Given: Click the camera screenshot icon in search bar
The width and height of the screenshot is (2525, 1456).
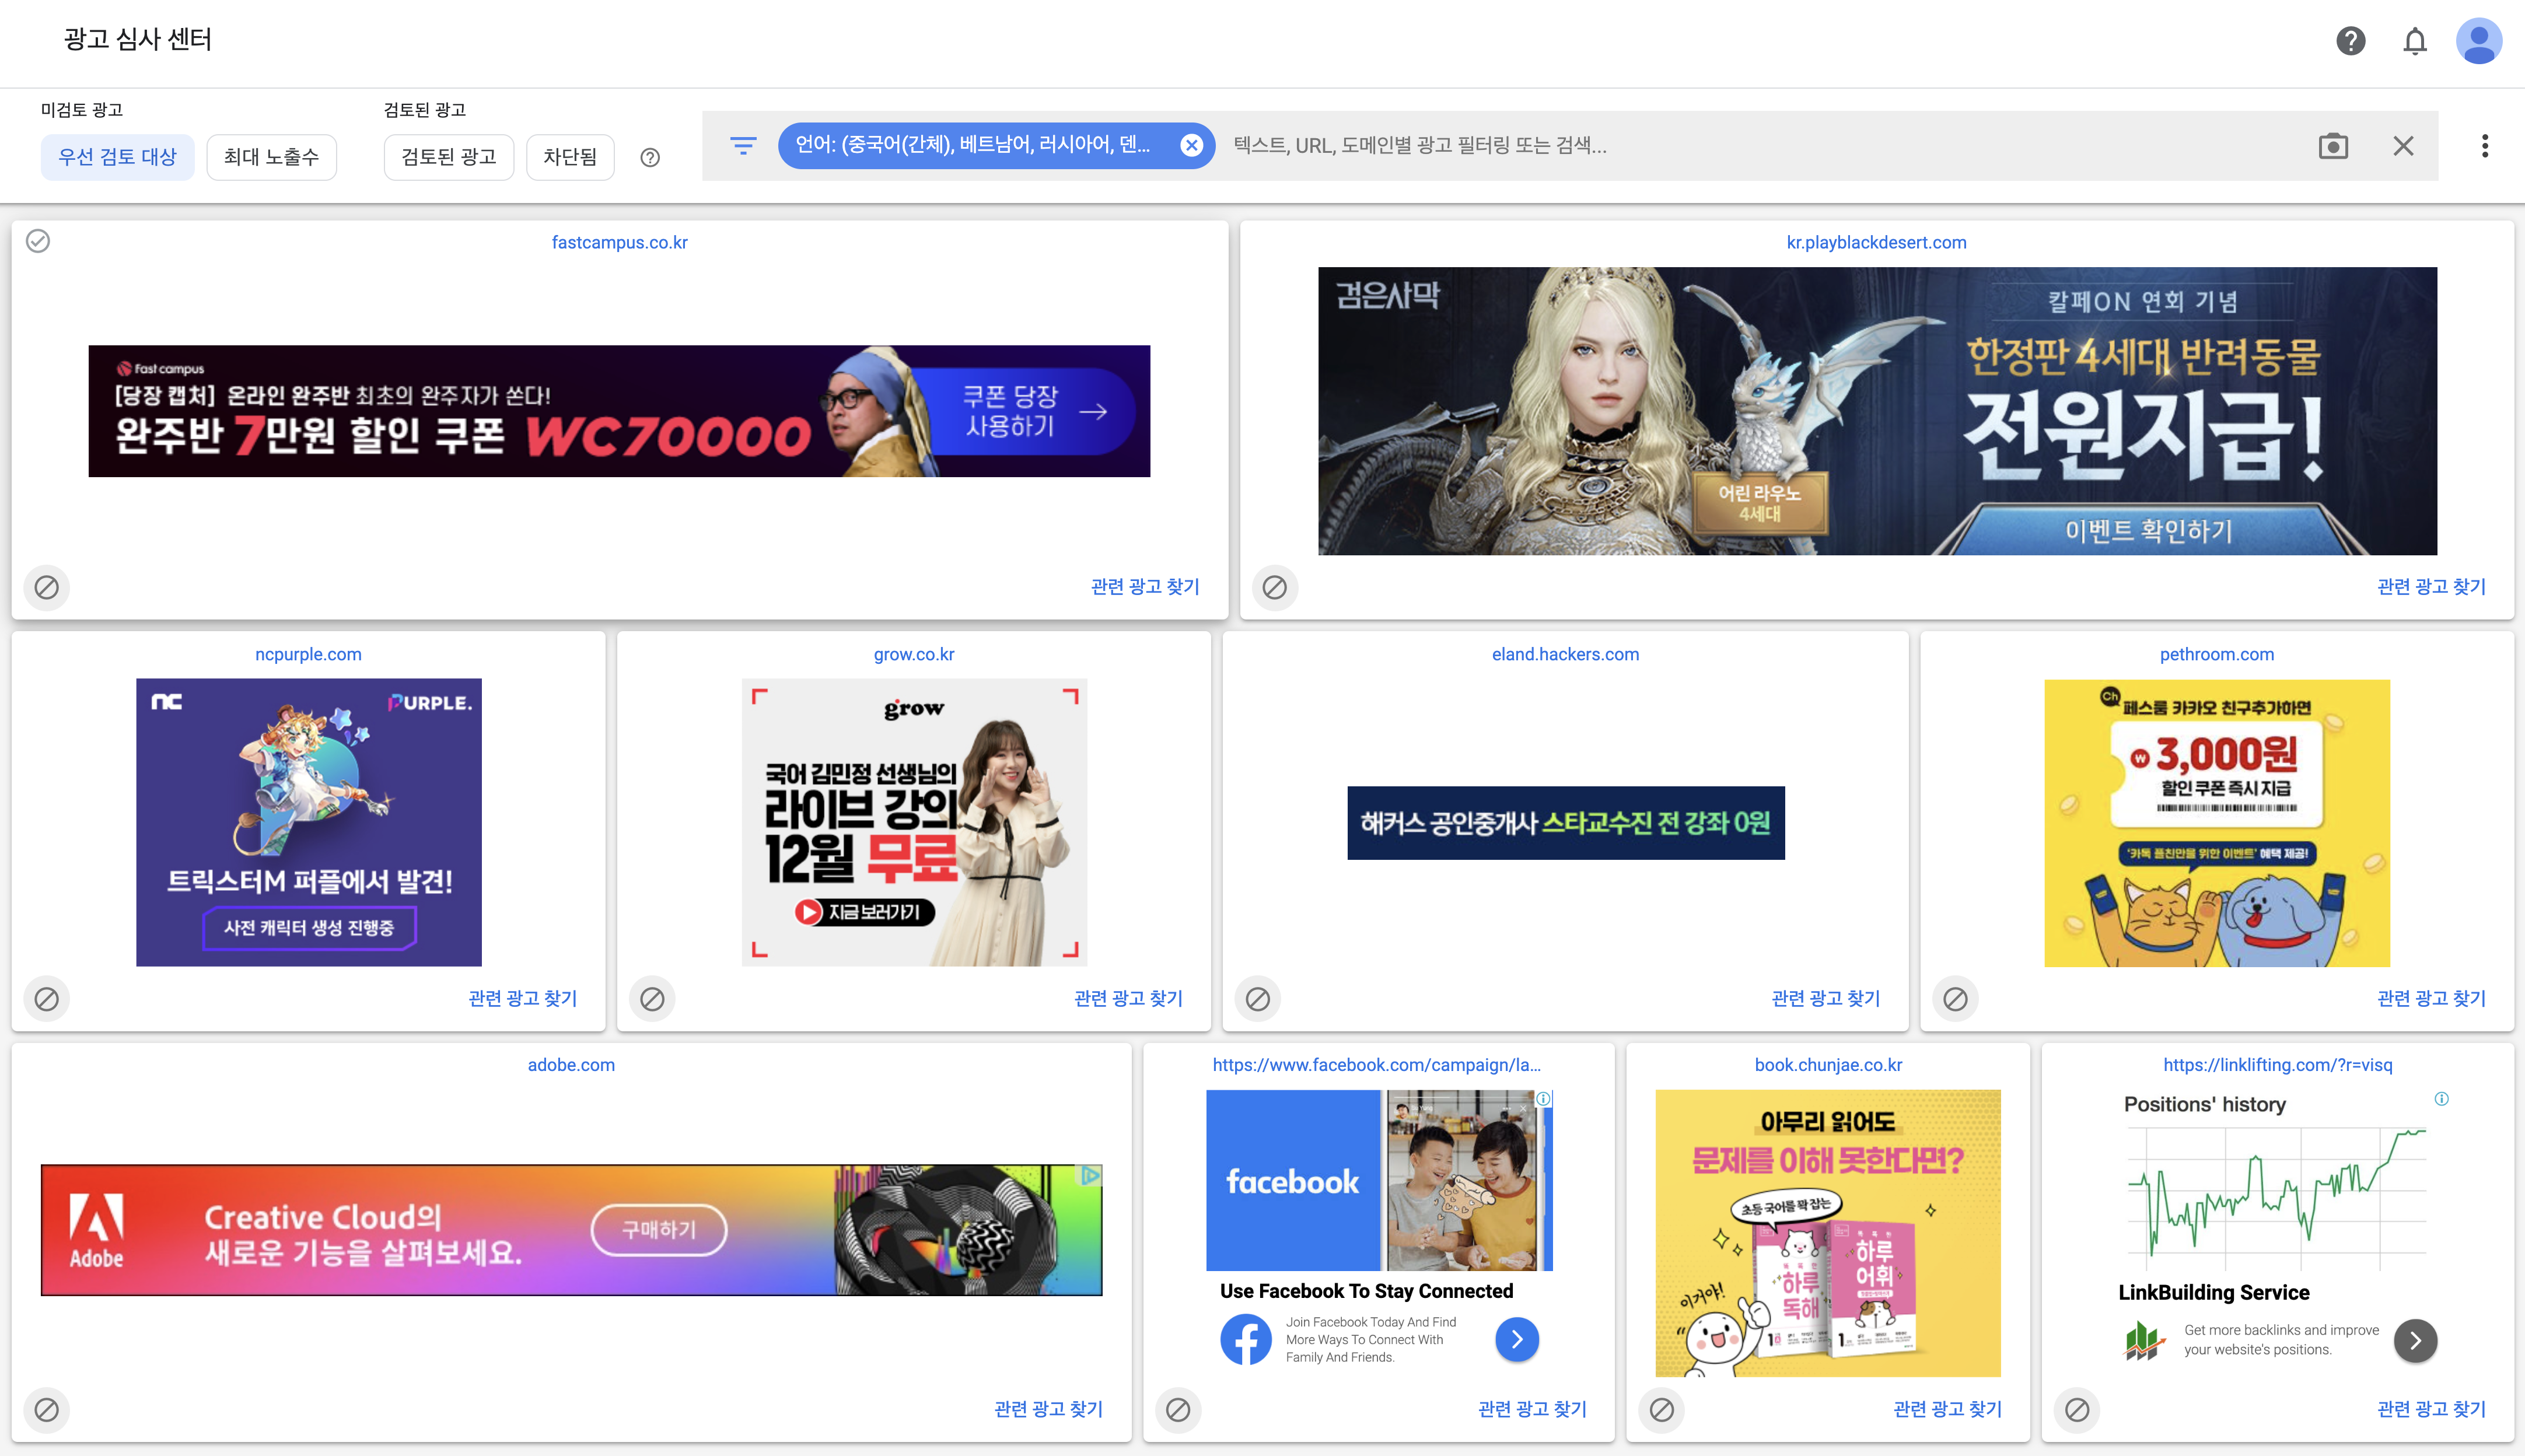Looking at the screenshot, I should coord(2332,146).
